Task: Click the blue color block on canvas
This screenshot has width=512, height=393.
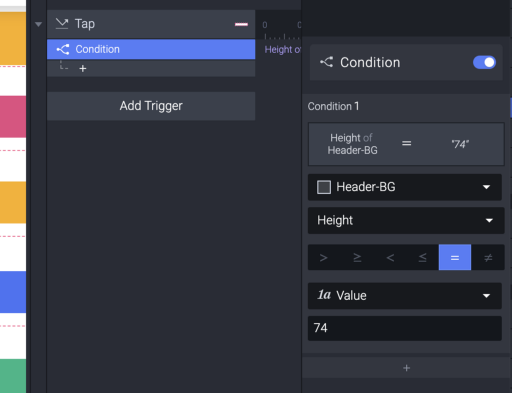Action: point(13,292)
